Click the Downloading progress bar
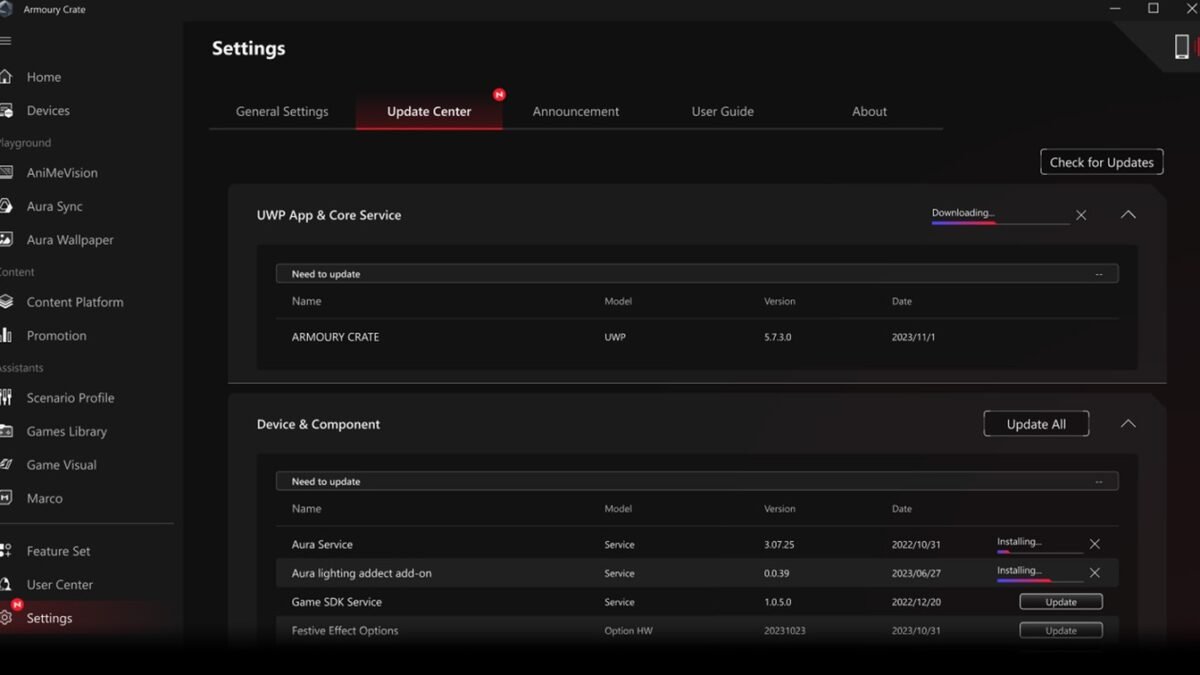Viewport: 1200px width, 675px height. click(x=1000, y=223)
